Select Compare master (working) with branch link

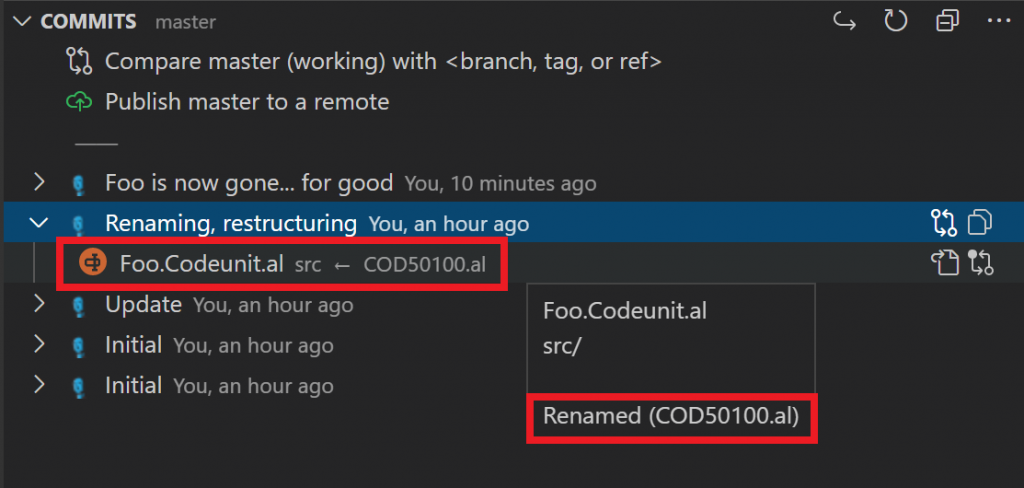click(383, 61)
